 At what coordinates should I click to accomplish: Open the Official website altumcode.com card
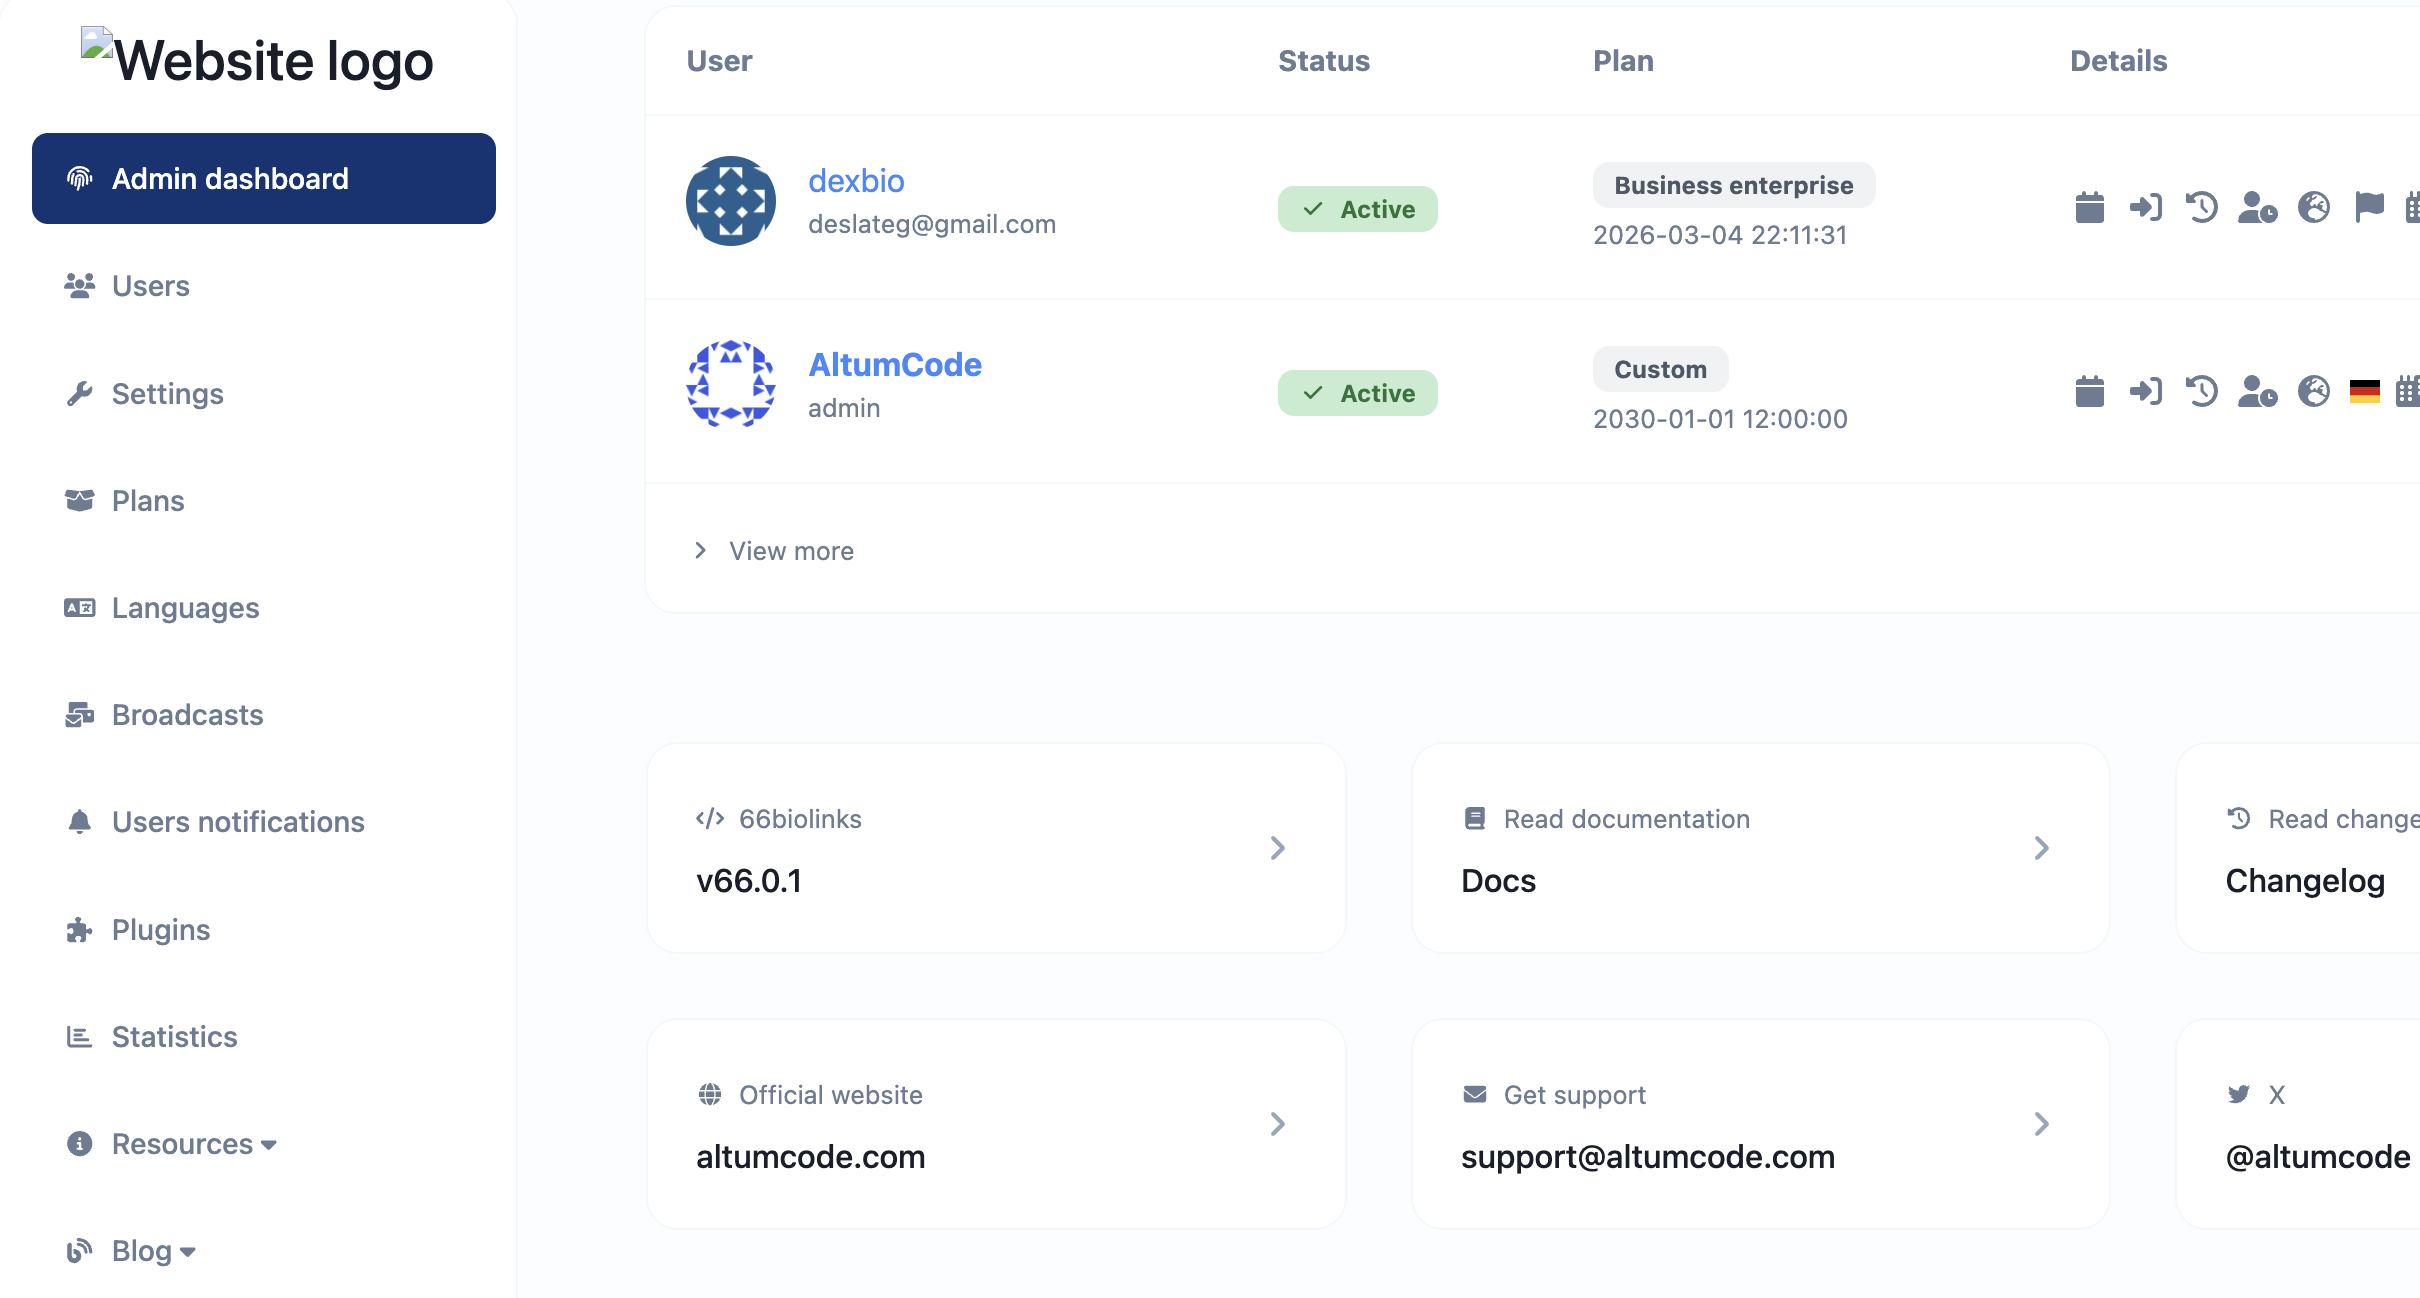click(x=996, y=1124)
